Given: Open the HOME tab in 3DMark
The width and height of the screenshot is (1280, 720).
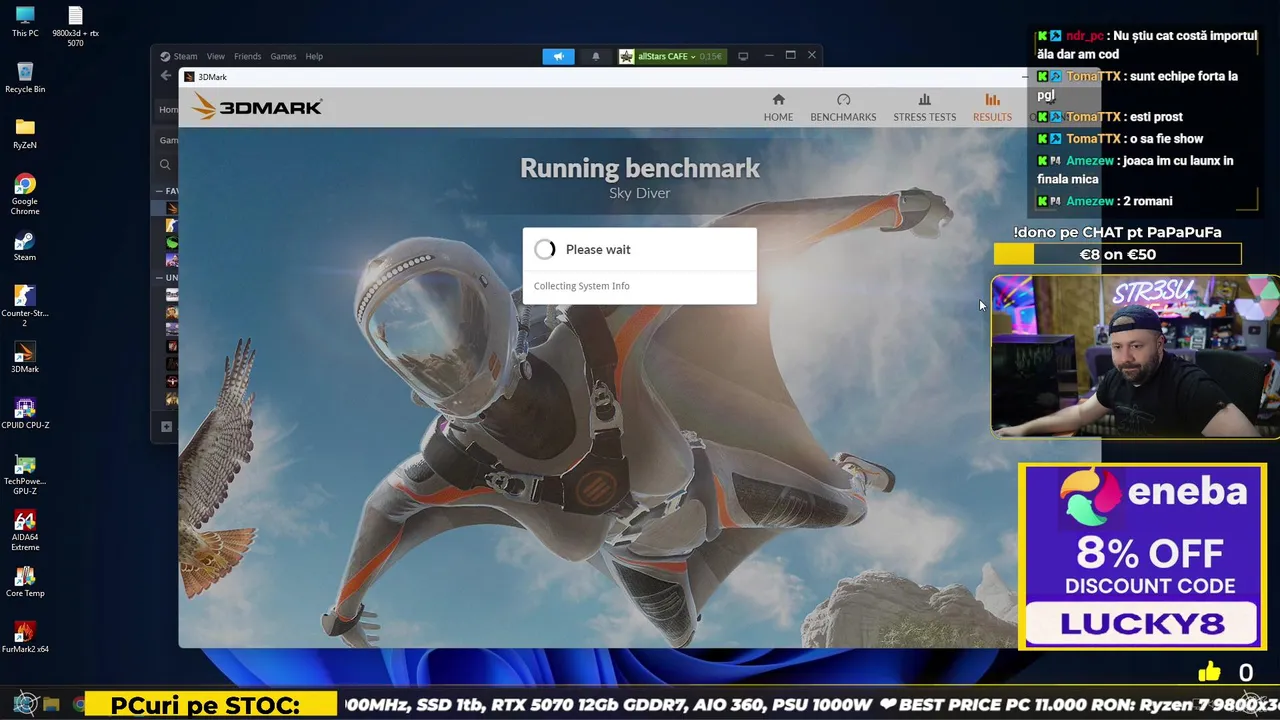Looking at the screenshot, I should tap(778, 107).
